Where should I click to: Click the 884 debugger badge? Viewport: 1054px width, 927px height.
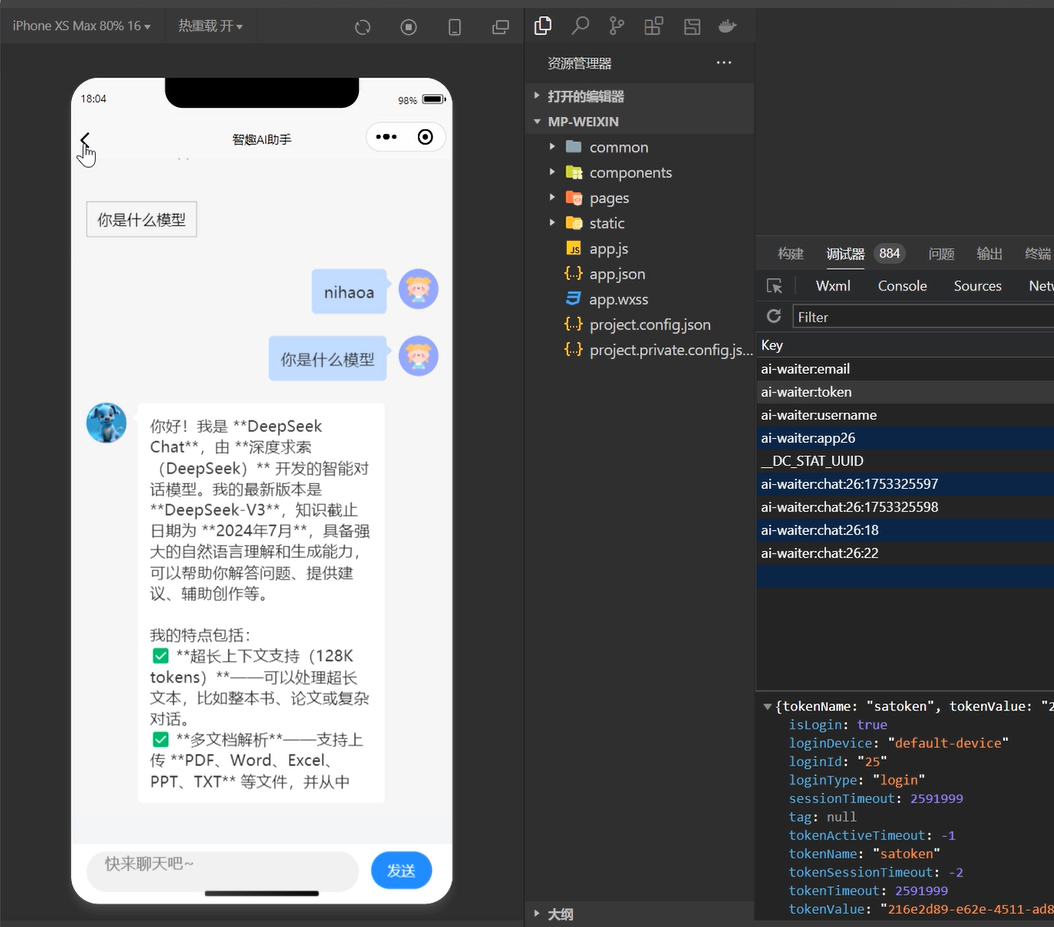coord(889,253)
